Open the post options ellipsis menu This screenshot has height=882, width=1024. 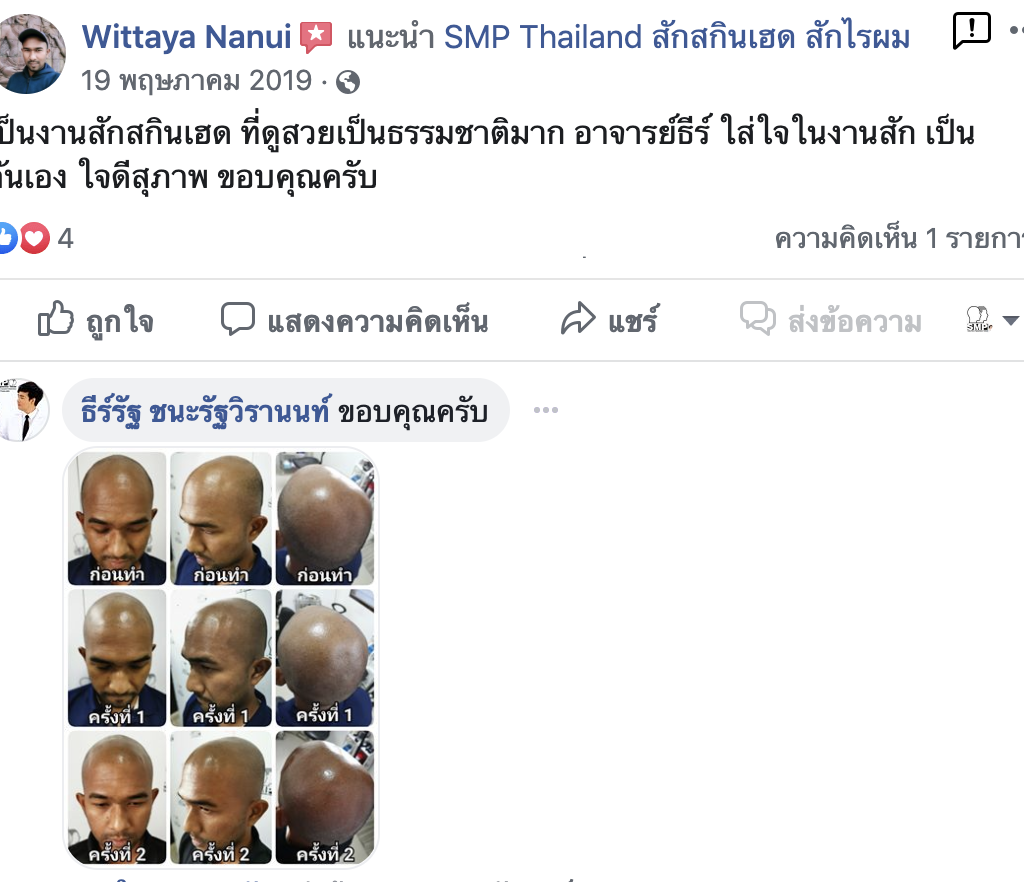coord(1016,30)
